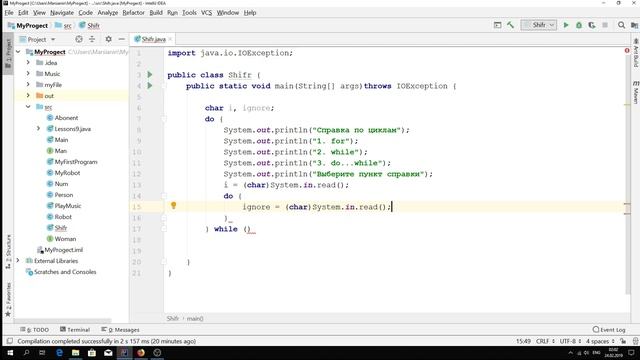Screen dimensions: 640x360
Task: Toggle the Messages tool window
Action: (120, 329)
